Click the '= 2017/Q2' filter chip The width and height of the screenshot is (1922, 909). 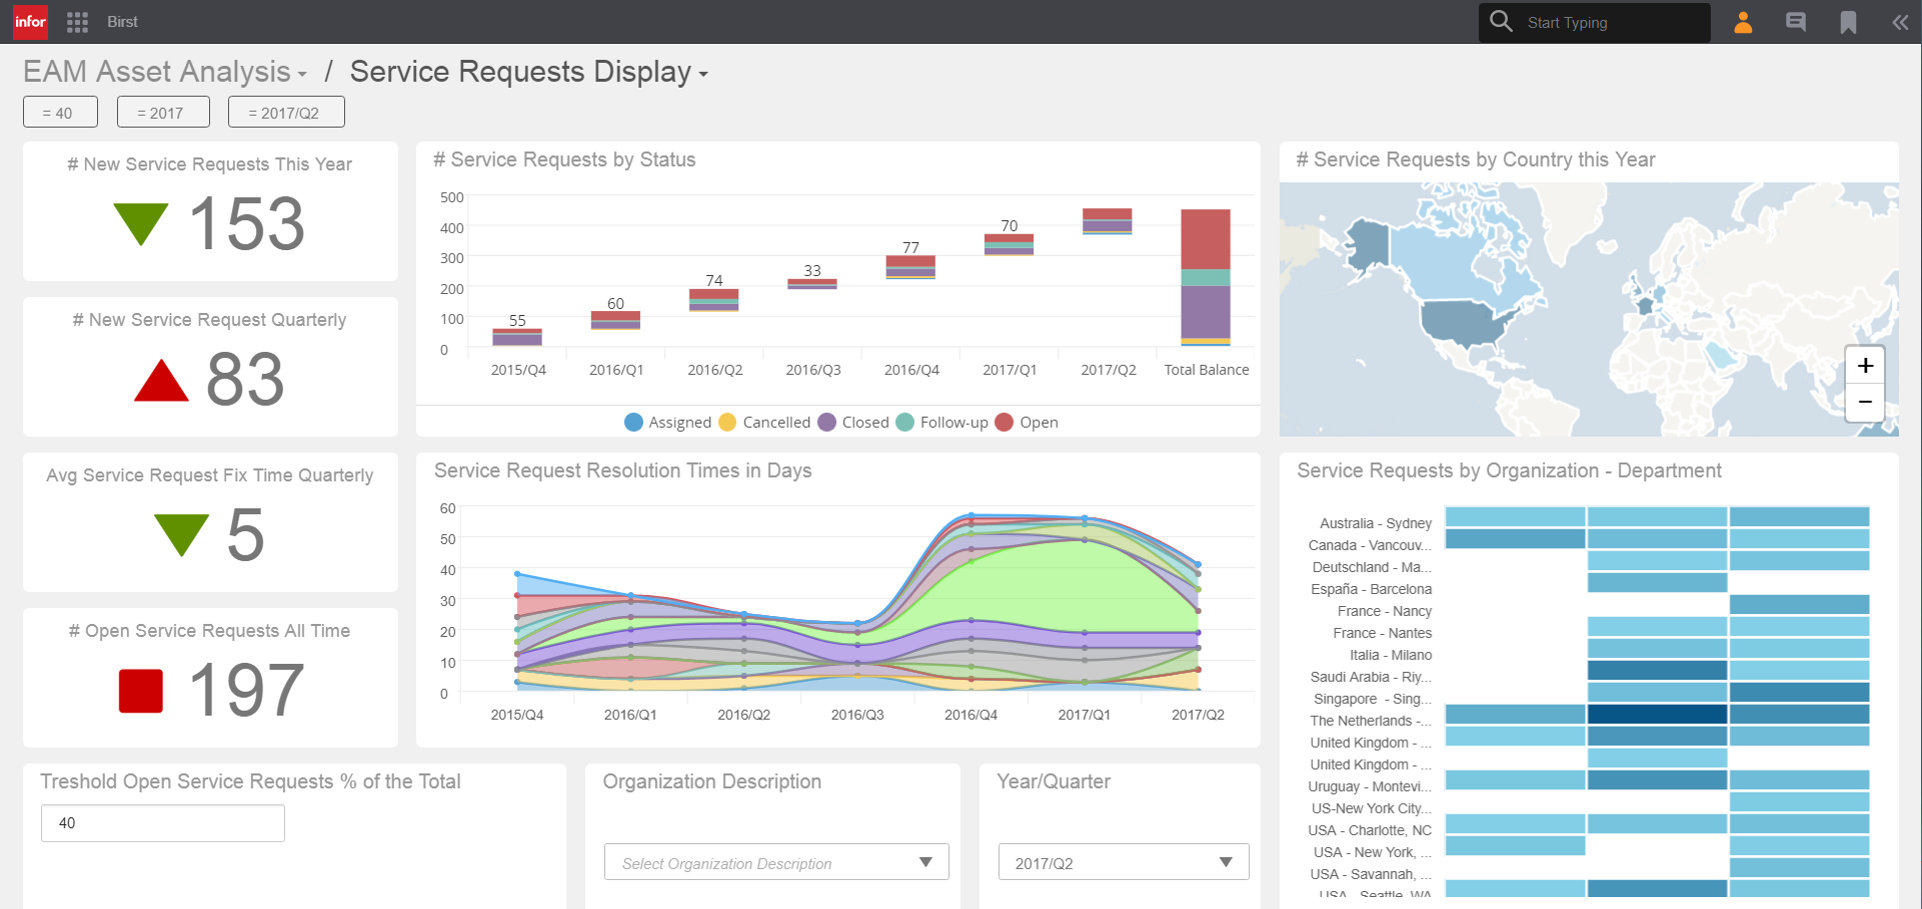pyautogui.click(x=286, y=112)
